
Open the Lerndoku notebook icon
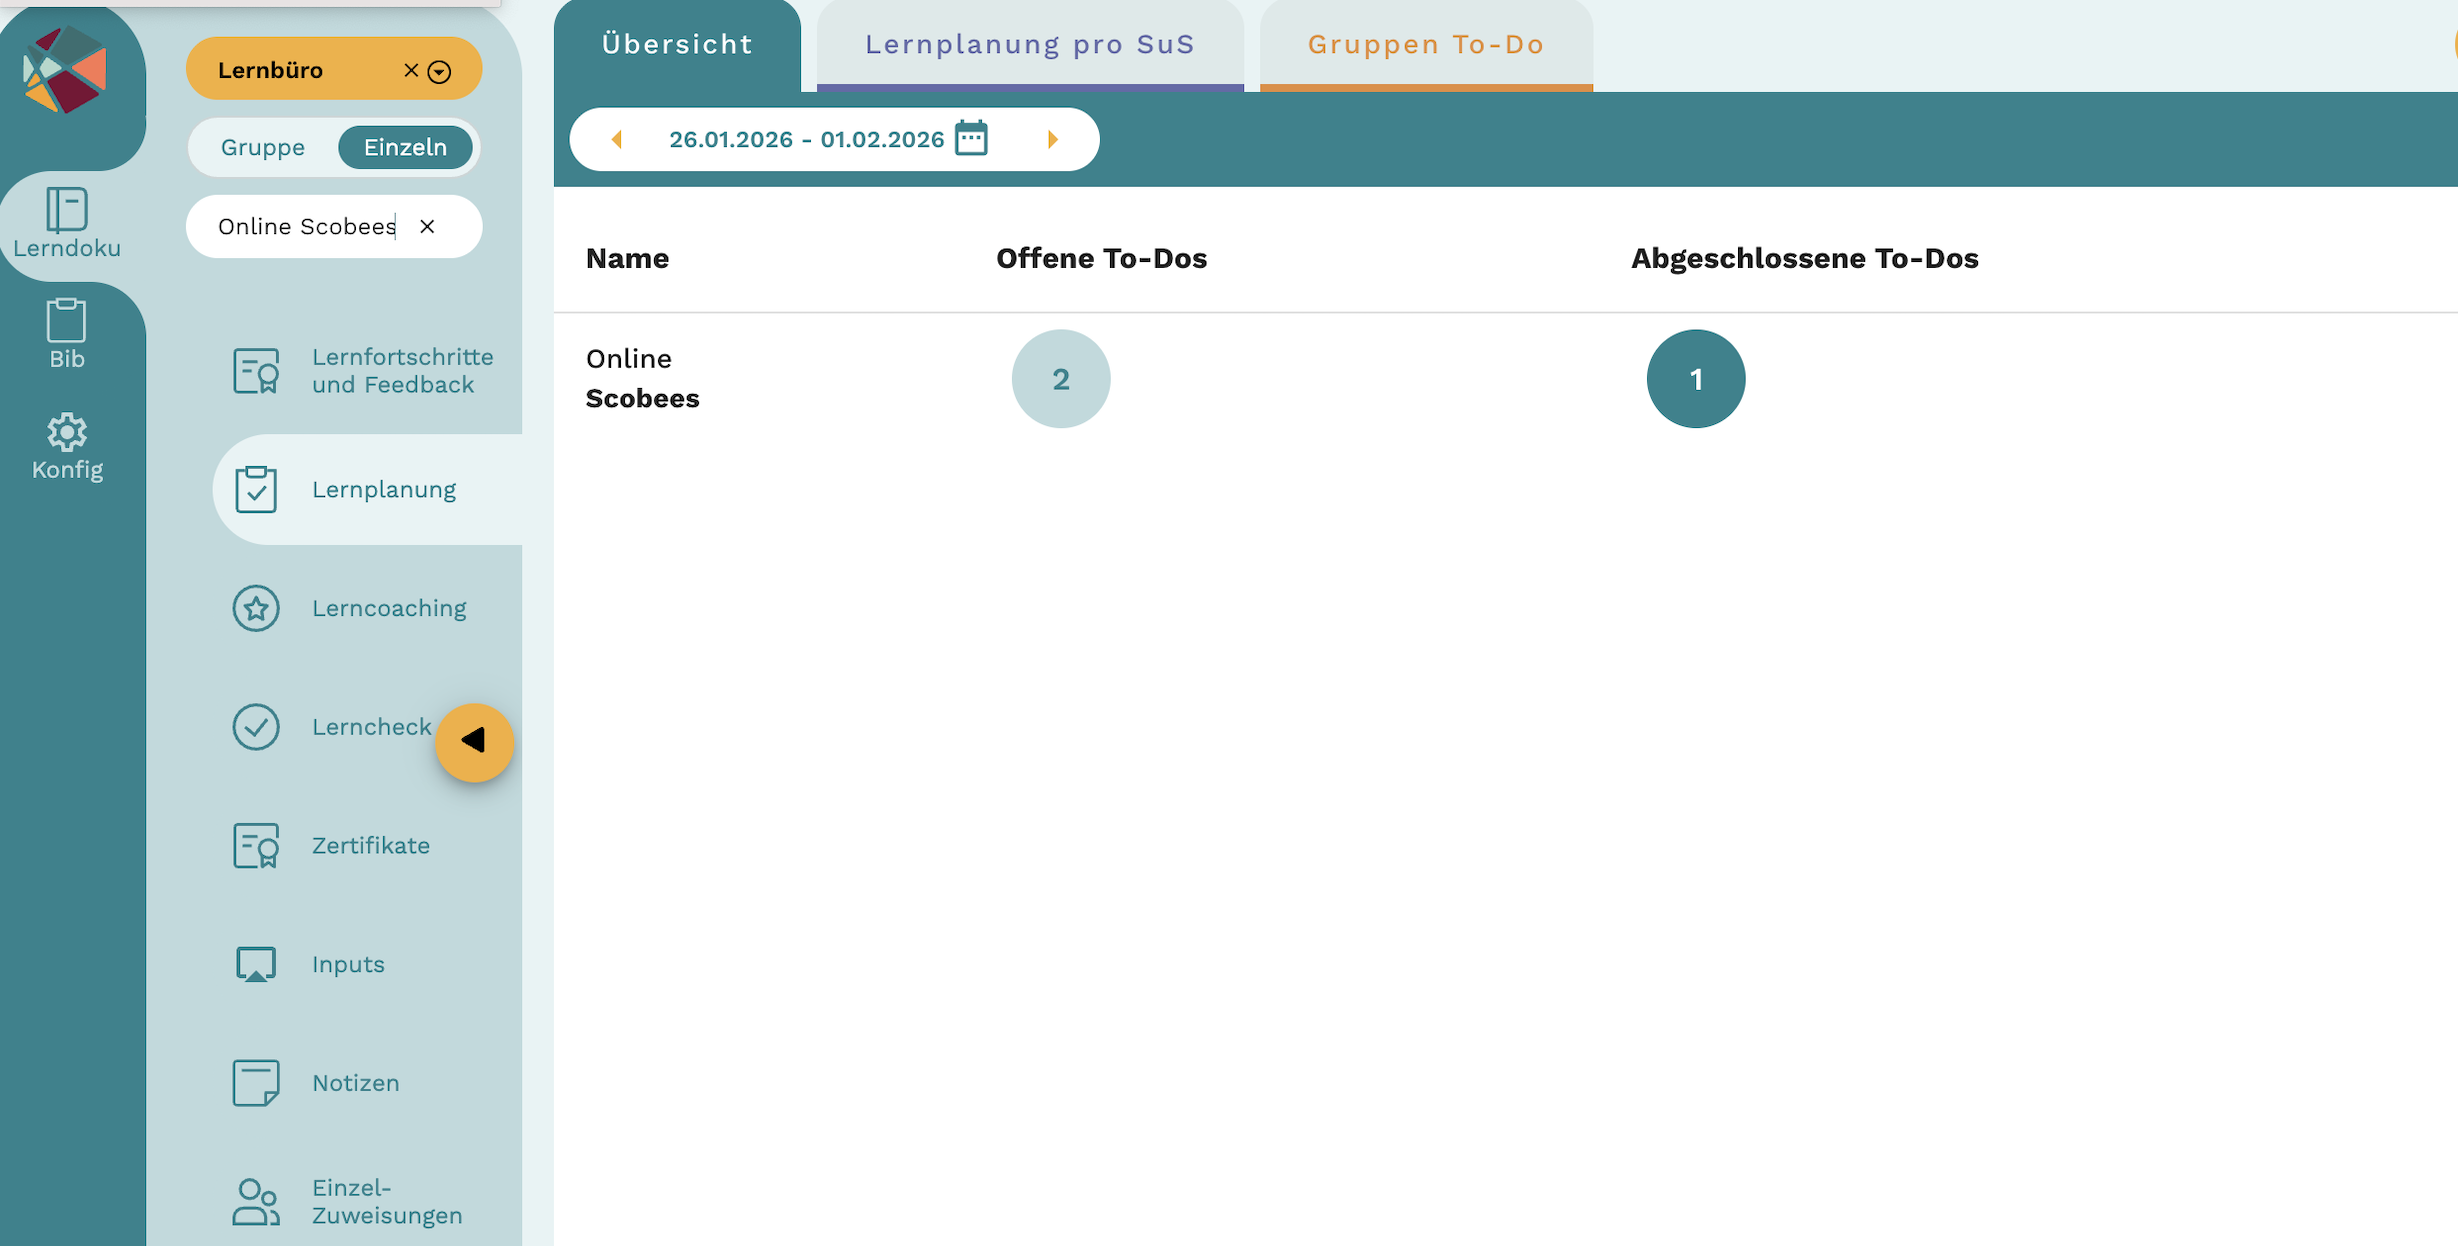click(66, 210)
